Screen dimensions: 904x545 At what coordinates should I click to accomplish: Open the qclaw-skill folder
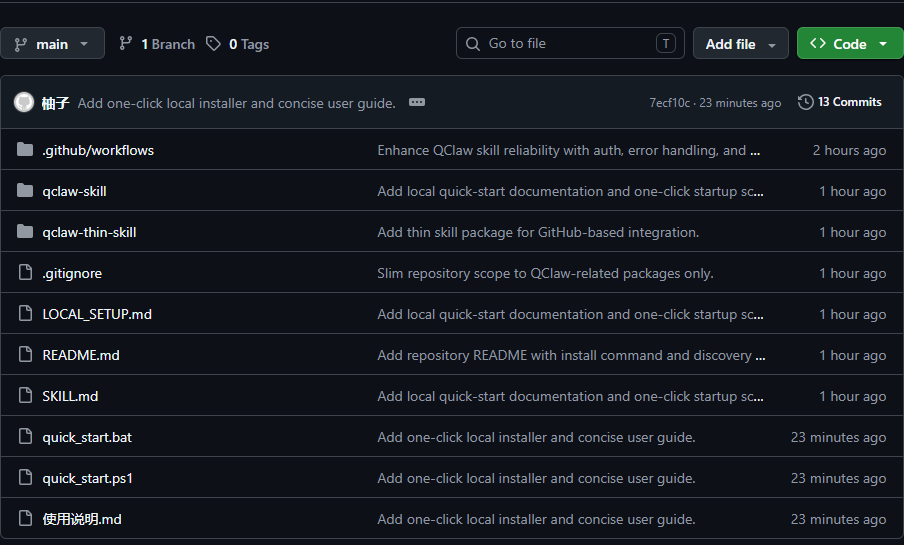pyautogui.click(x=74, y=191)
